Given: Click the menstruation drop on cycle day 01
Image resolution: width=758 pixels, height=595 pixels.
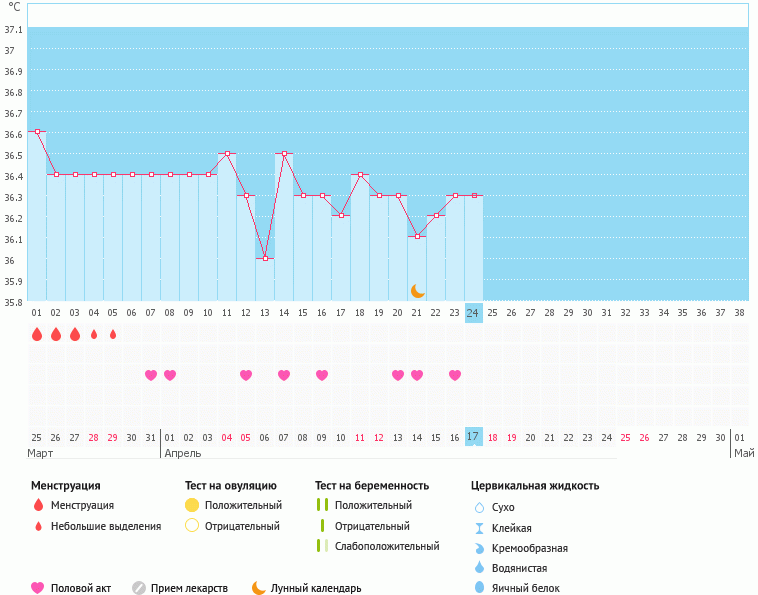Looking at the screenshot, I should [x=37, y=335].
